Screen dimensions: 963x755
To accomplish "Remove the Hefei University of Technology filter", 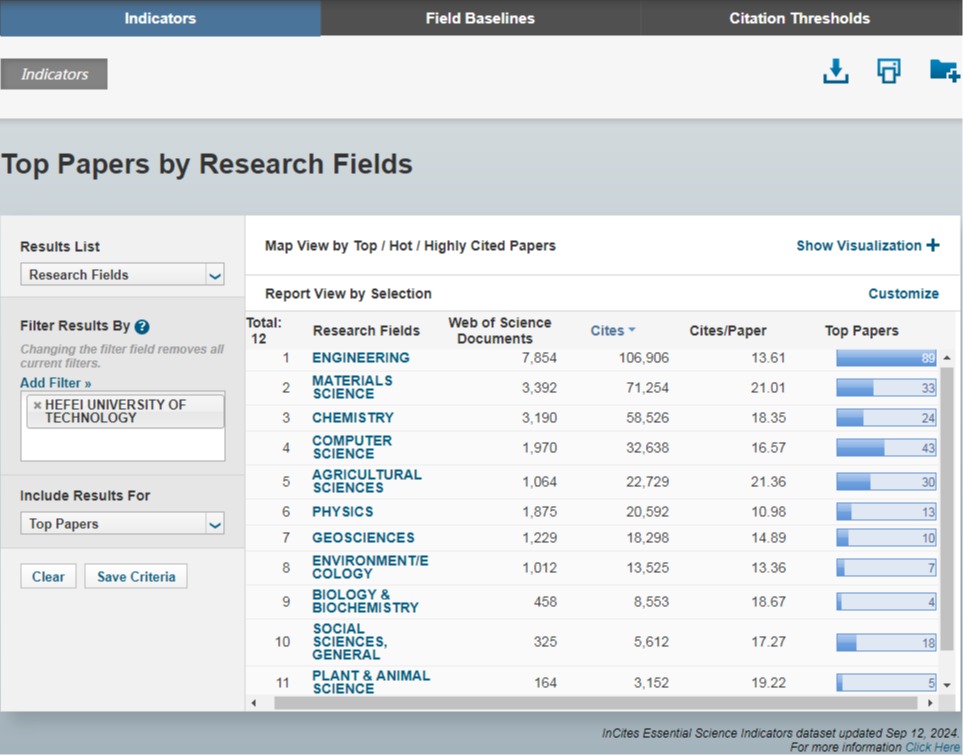I will pos(37,405).
